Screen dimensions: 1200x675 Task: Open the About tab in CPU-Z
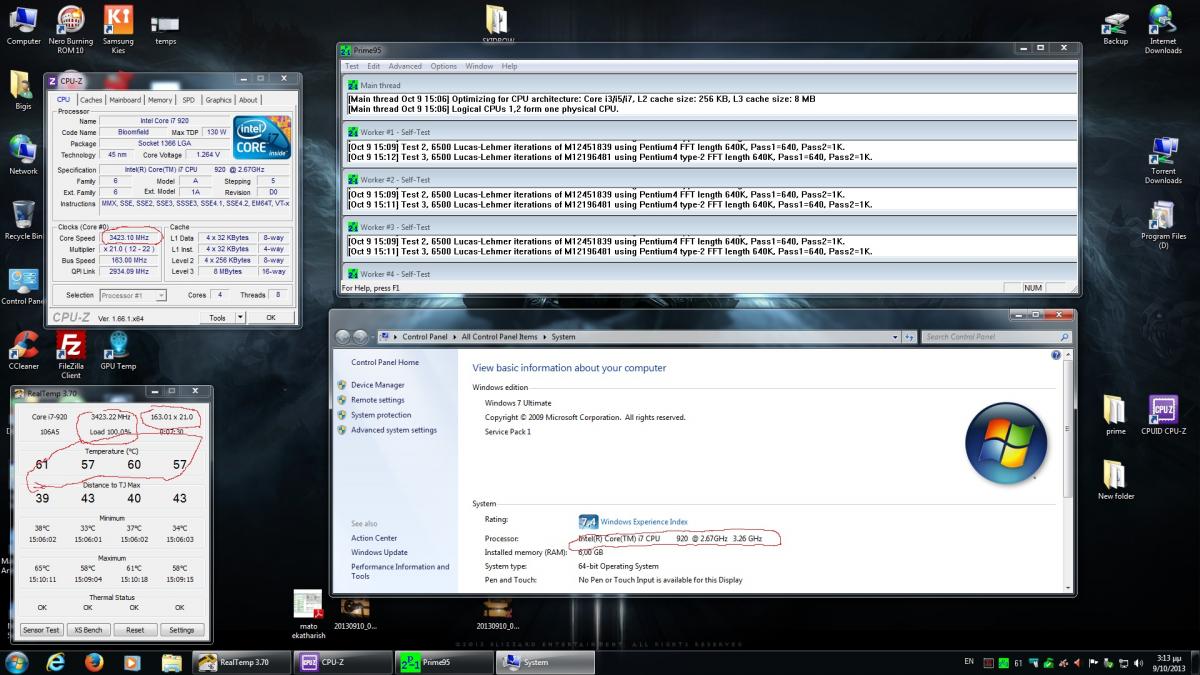click(247, 100)
